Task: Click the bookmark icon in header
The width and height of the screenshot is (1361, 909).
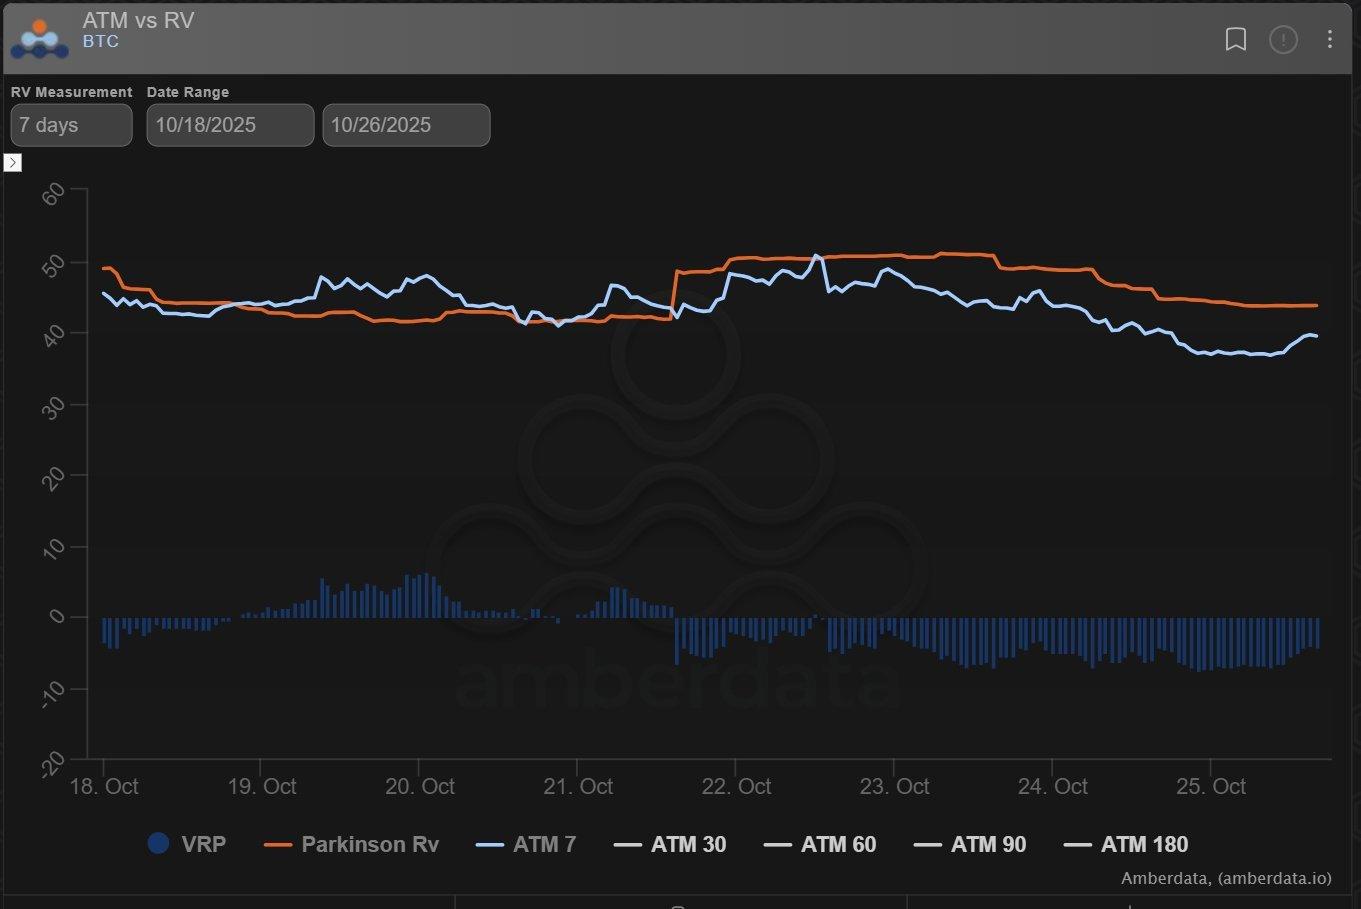Action: pyautogui.click(x=1235, y=39)
